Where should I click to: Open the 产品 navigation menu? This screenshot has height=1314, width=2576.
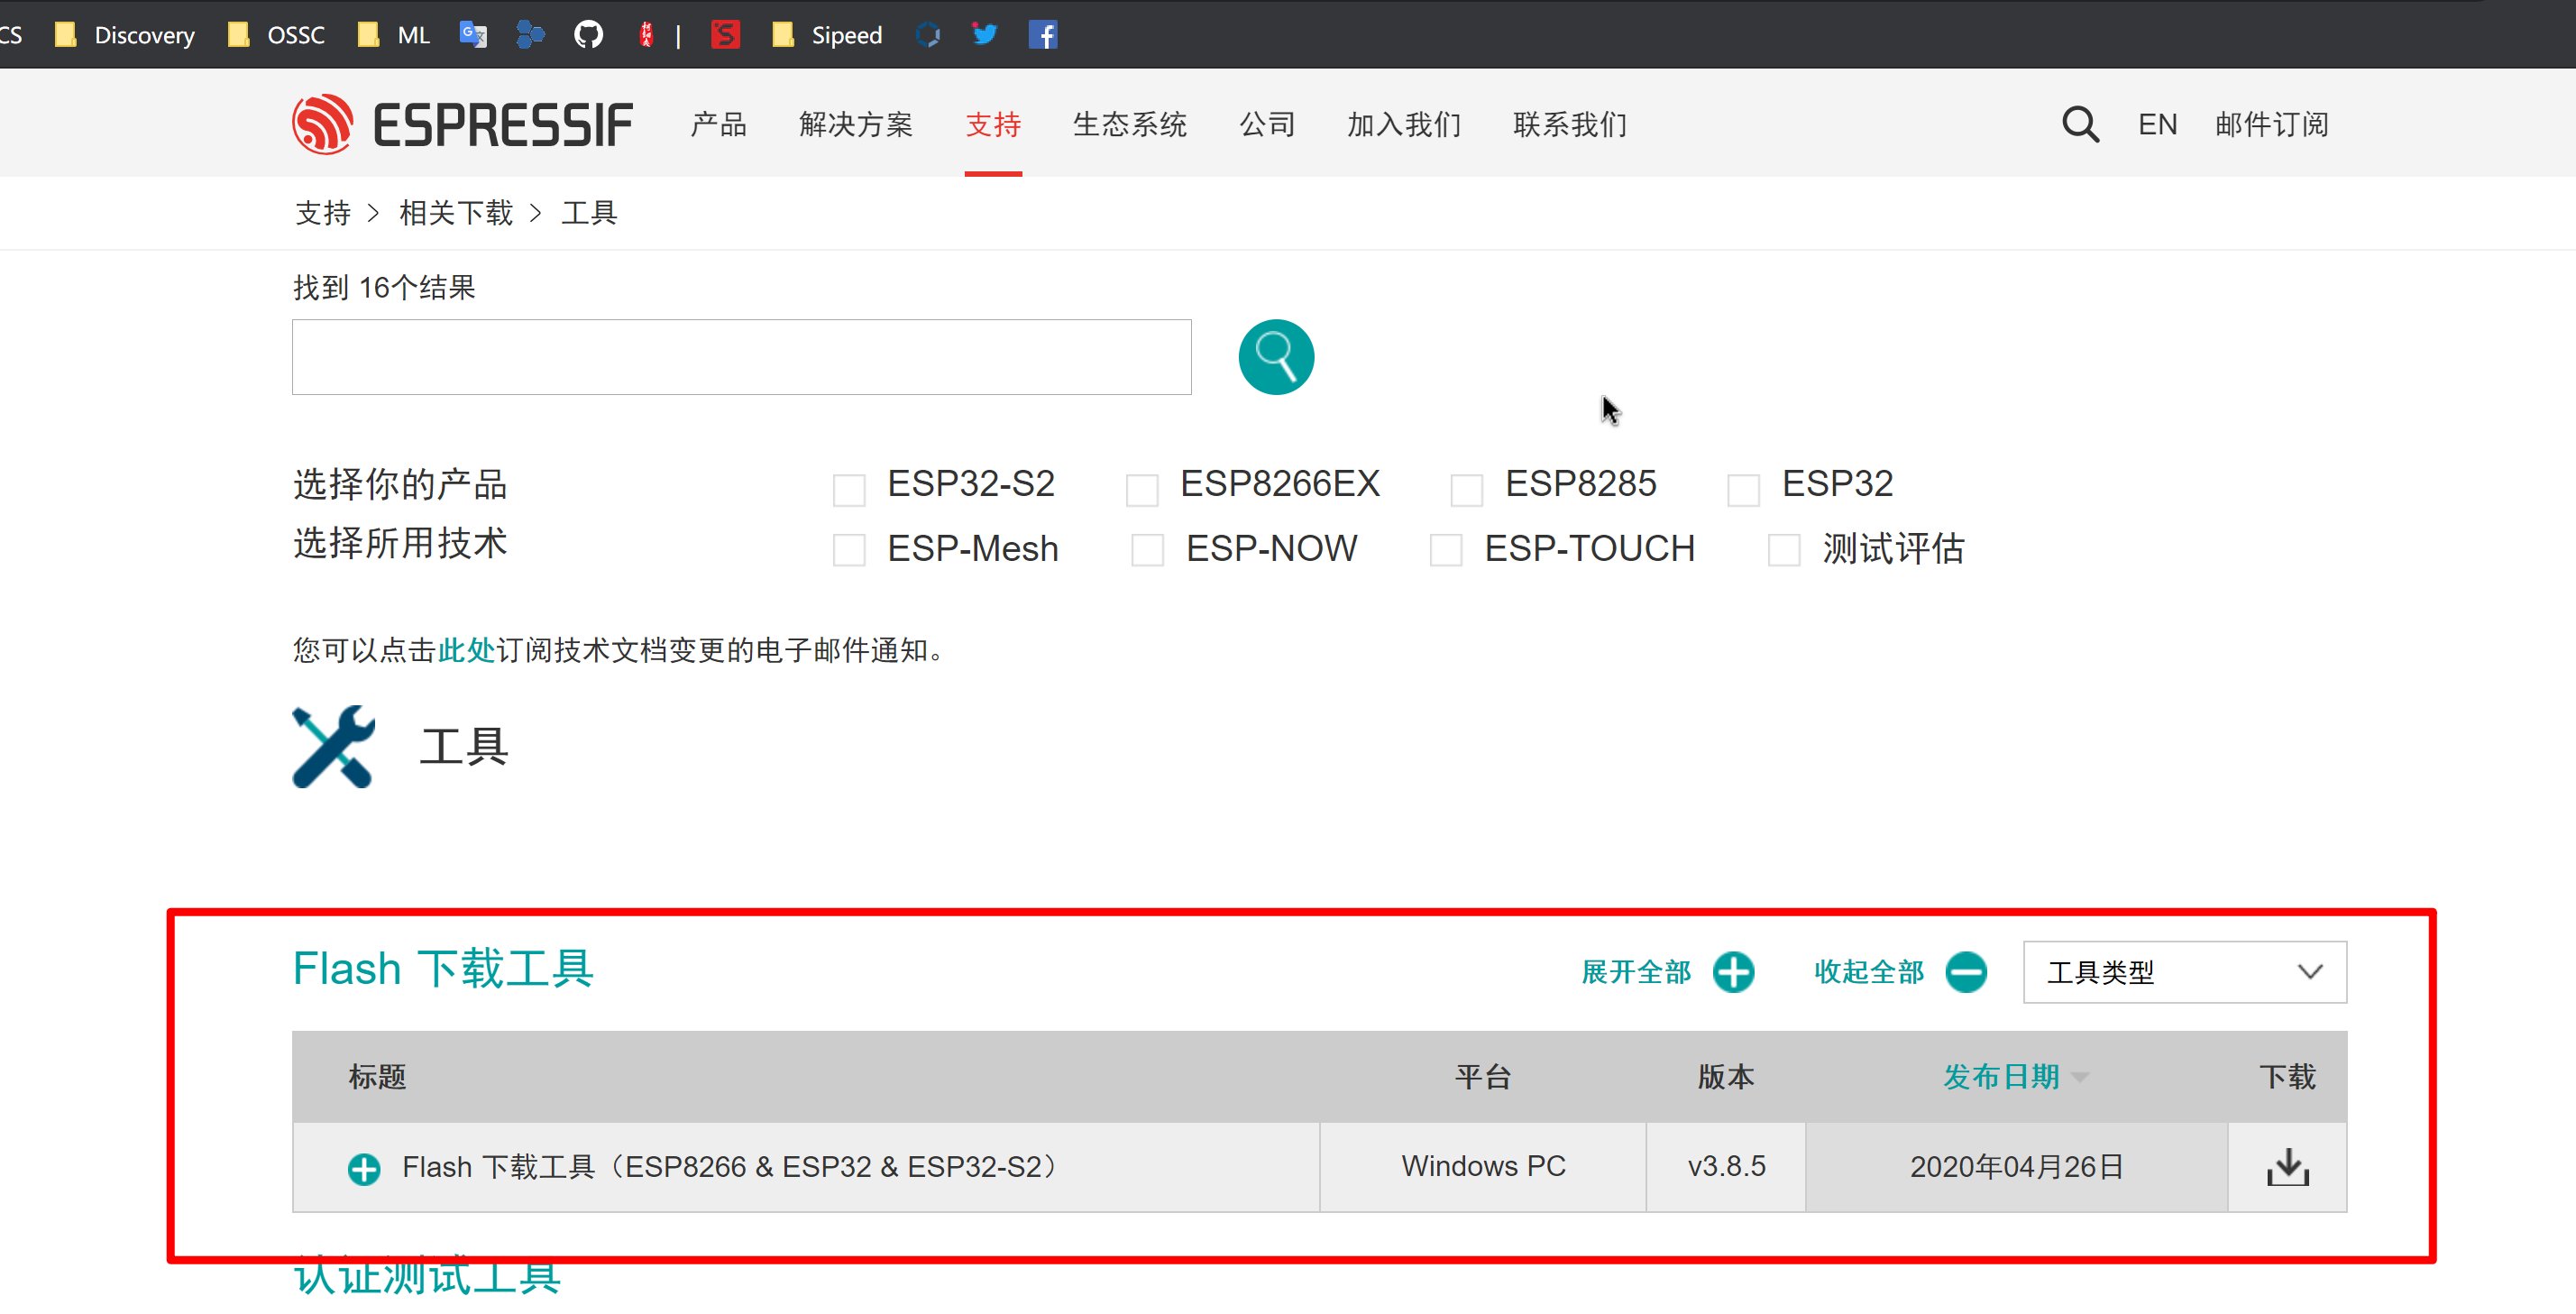pos(718,125)
